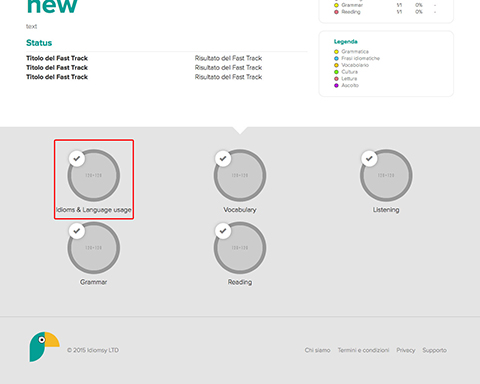Click the Idioms & Language usage label
Image resolution: width=480 pixels, height=384 pixels.
click(94, 210)
